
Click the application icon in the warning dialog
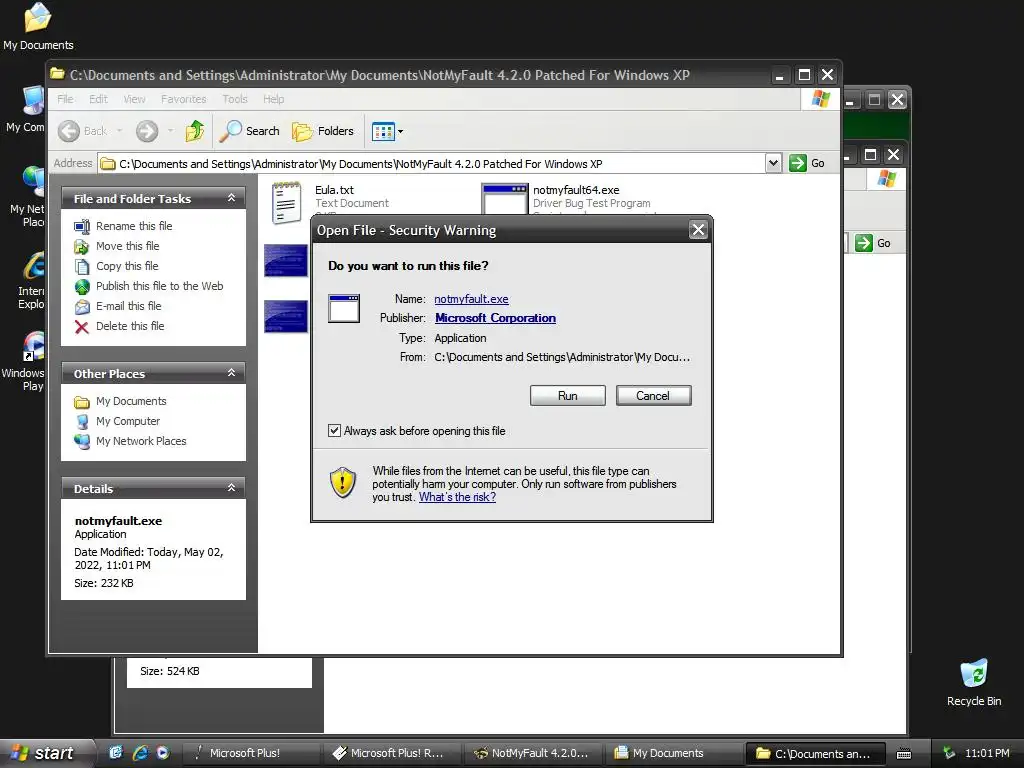344,308
